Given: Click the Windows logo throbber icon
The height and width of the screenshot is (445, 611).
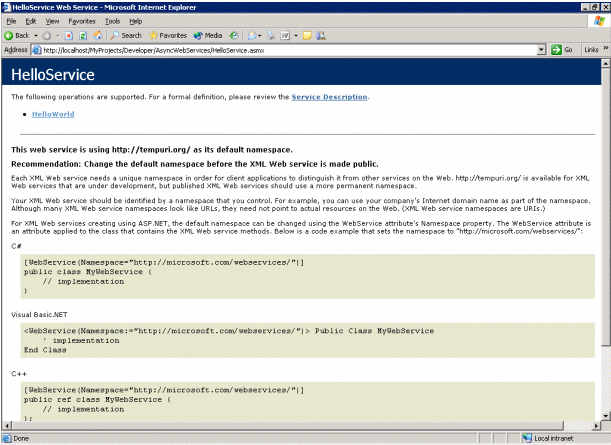Looking at the screenshot, I should (599, 21).
